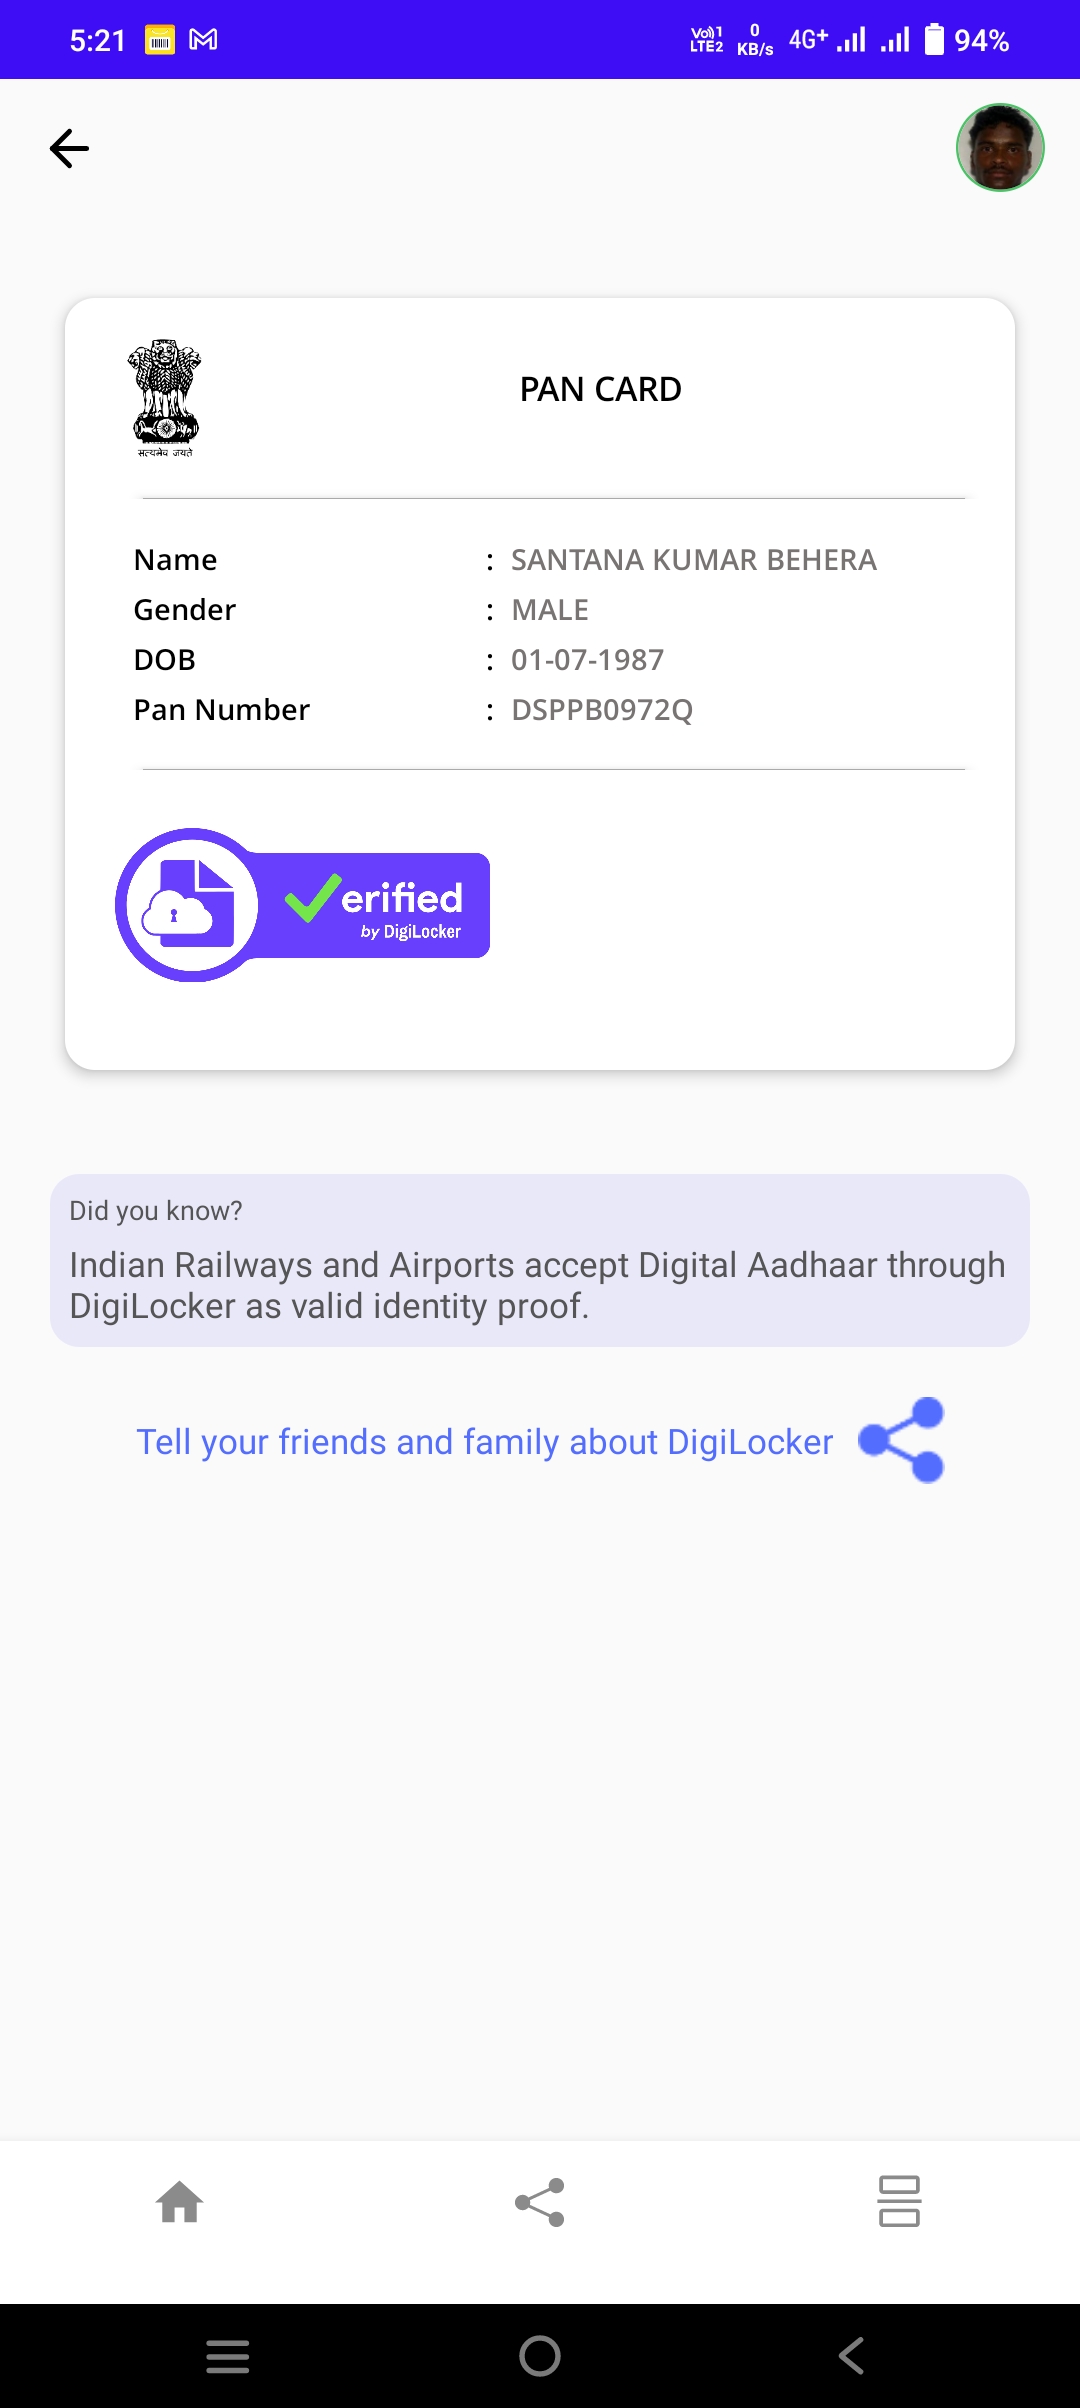Viewport: 1080px width, 2408px height.
Task: Tap the 'Did you know?' info card
Action: (540, 1260)
